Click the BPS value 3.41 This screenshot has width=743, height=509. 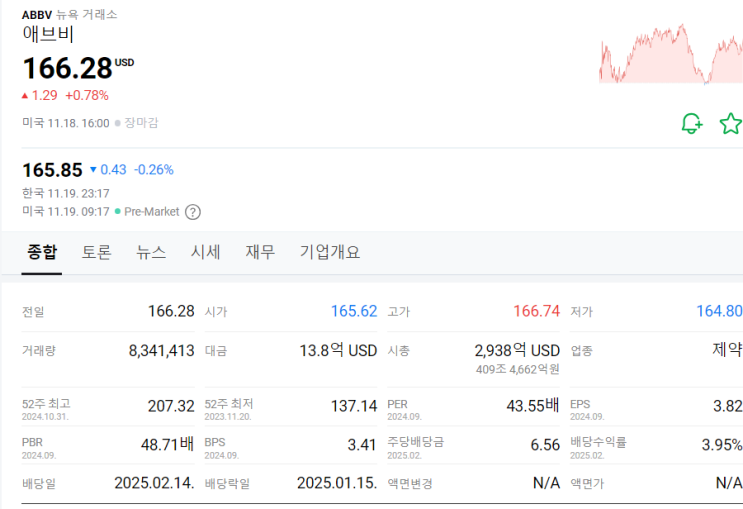click(x=362, y=445)
